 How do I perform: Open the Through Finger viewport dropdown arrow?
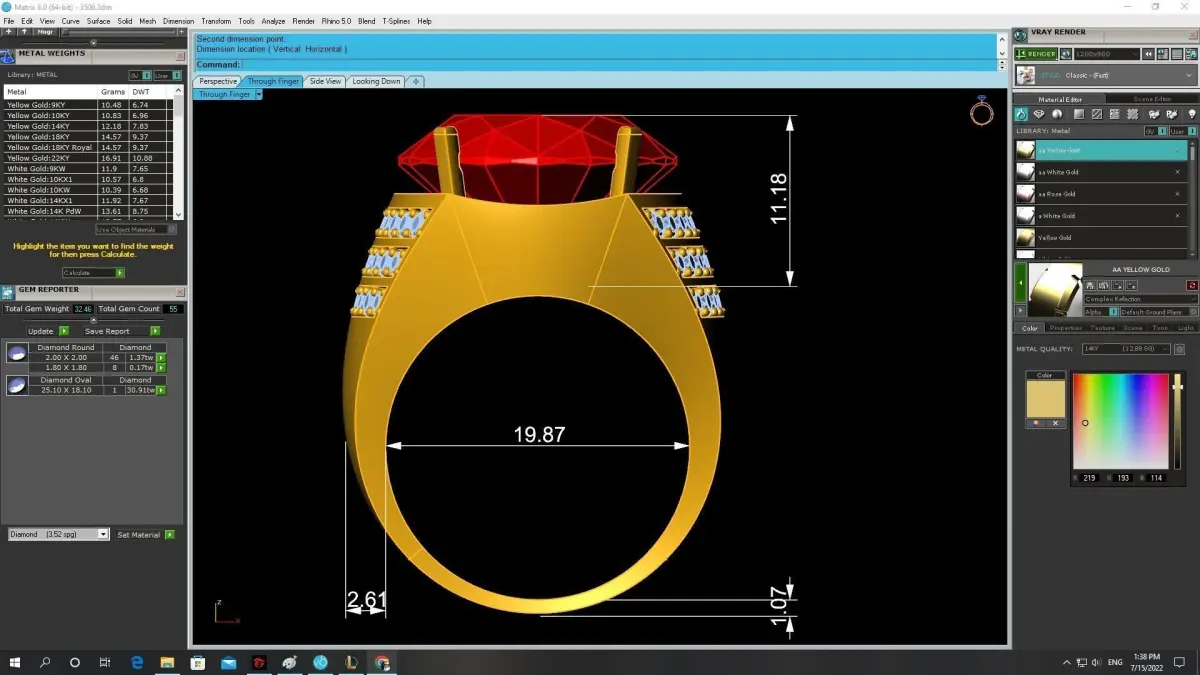(258, 95)
